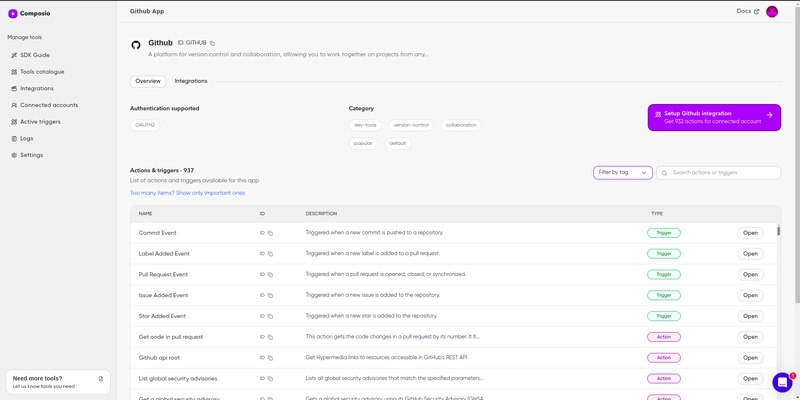Open the Label Added Event row
The image size is (800, 400).
click(750, 254)
